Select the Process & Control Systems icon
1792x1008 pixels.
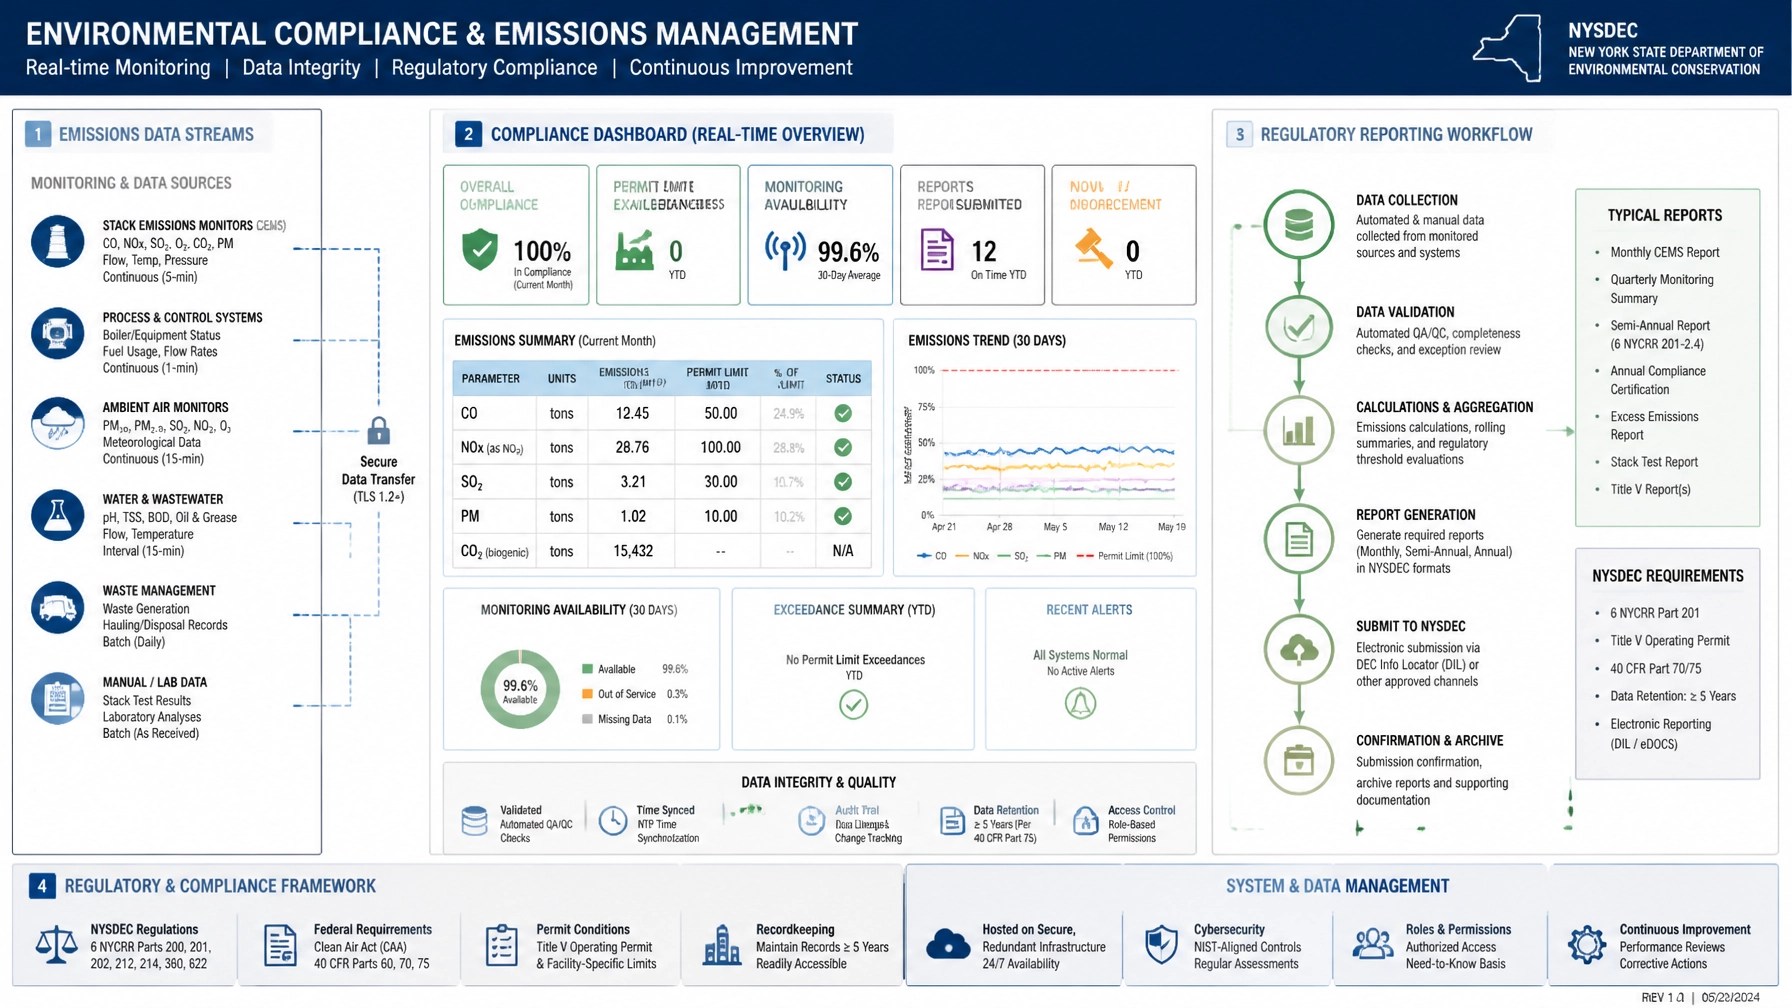pyautogui.click(x=57, y=333)
